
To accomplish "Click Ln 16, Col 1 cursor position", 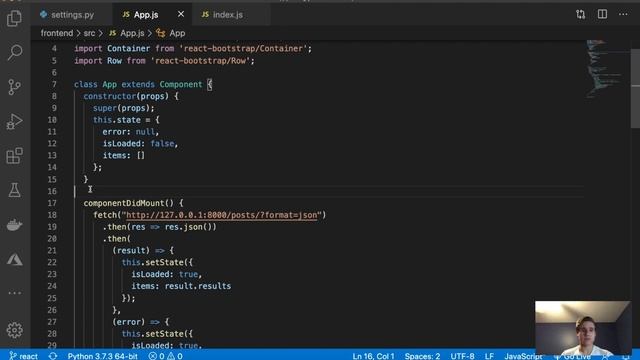I will (x=373, y=356).
